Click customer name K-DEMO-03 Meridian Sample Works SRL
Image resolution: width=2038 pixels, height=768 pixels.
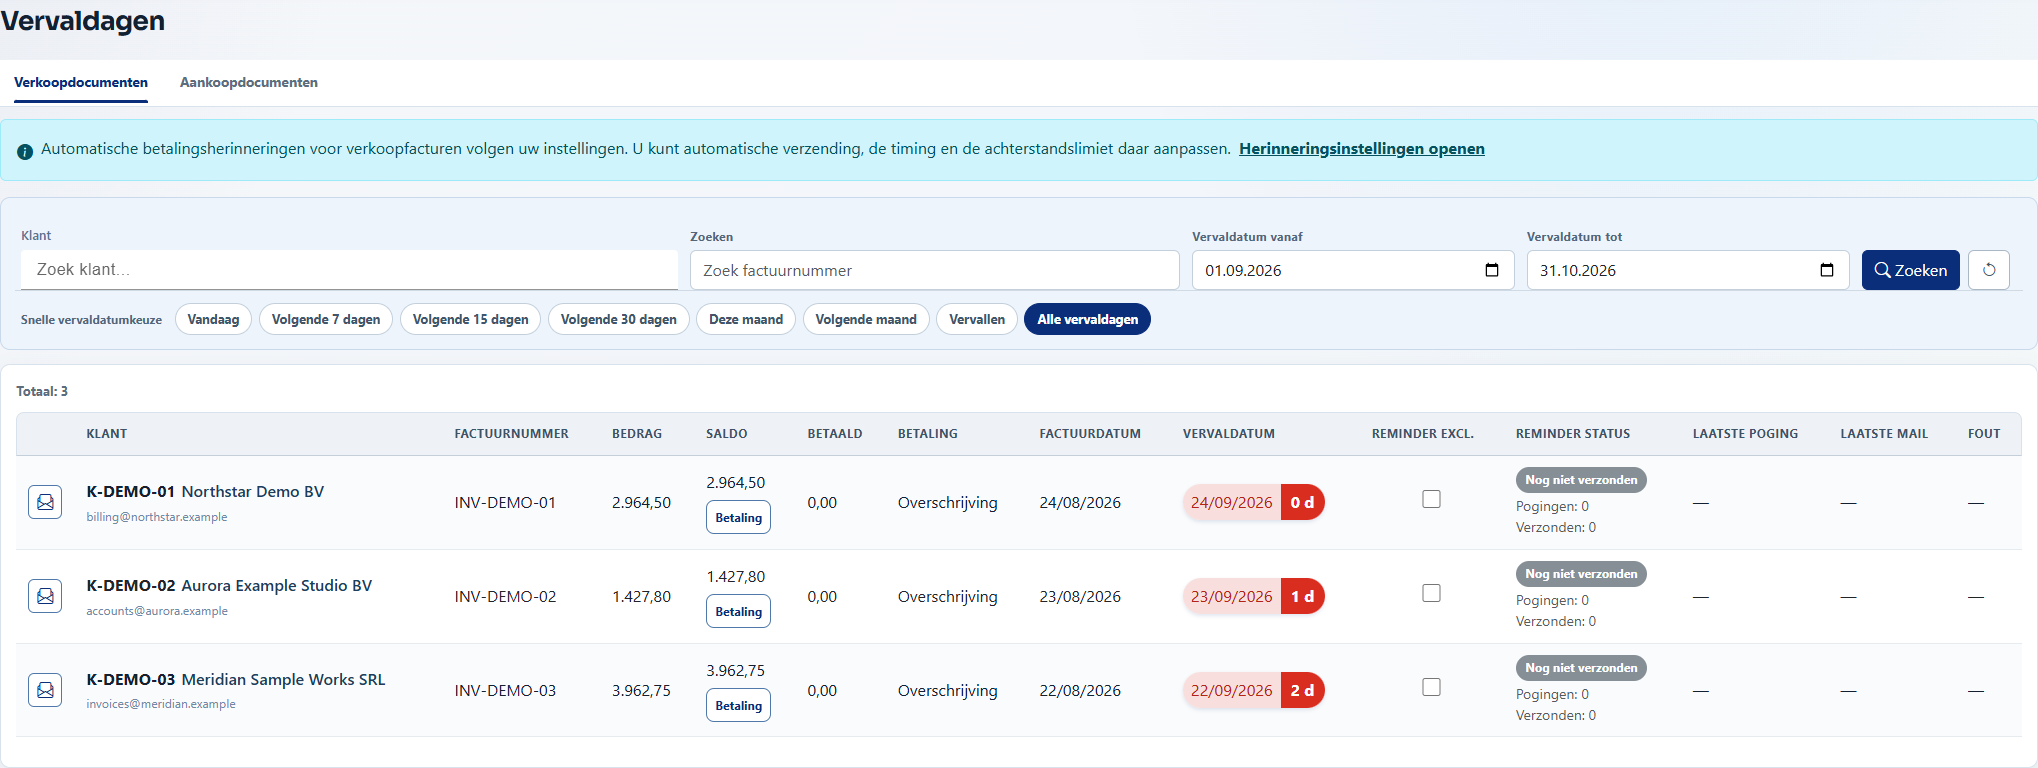[236, 680]
